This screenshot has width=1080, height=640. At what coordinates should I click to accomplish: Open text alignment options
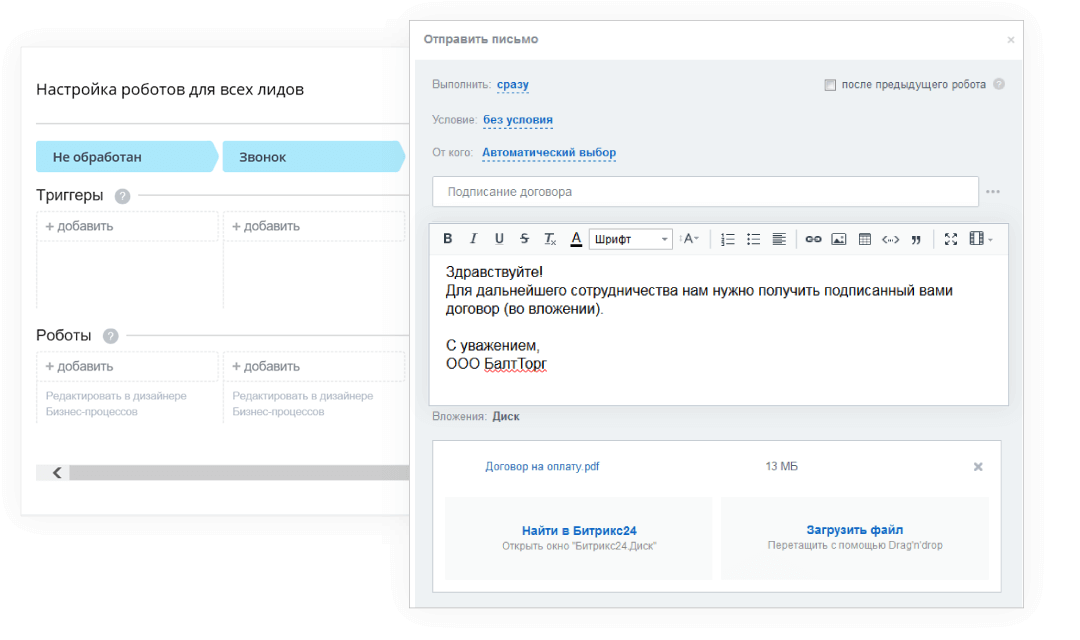click(778, 239)
